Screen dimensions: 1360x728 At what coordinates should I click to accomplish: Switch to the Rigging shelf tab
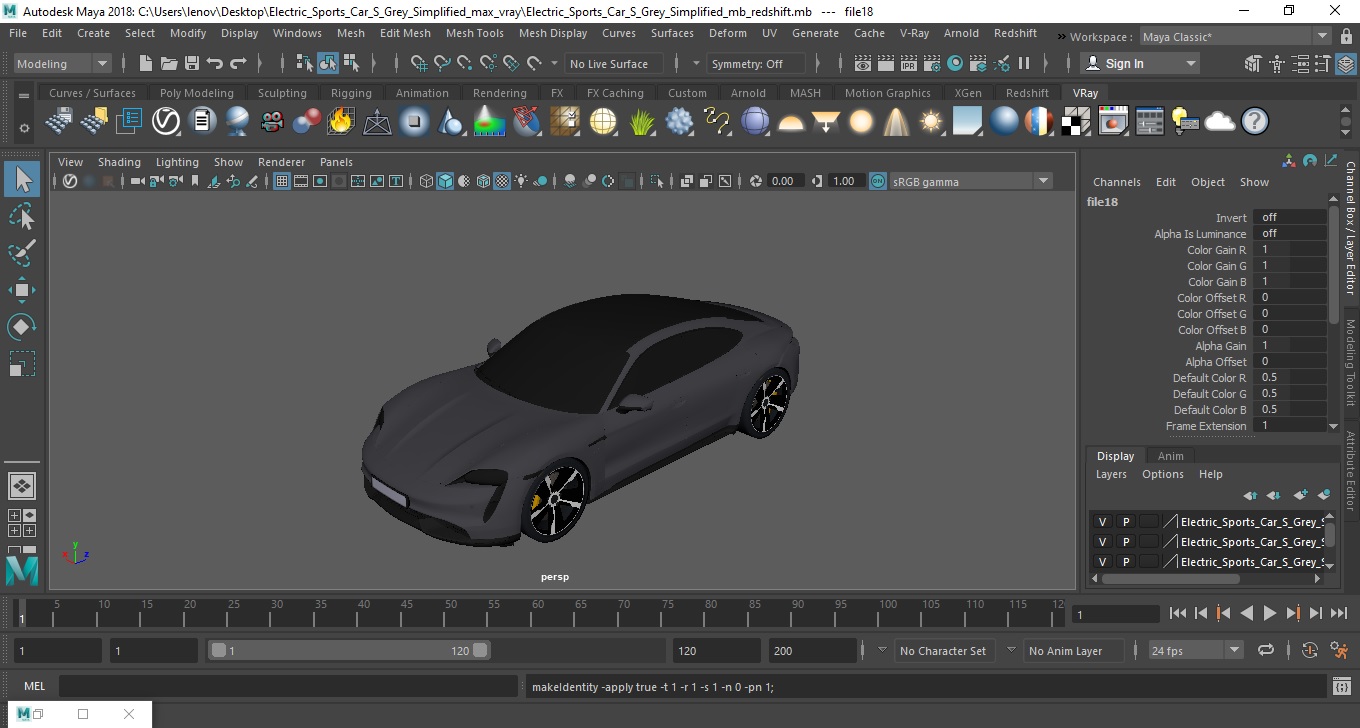[x=351, y=93]
